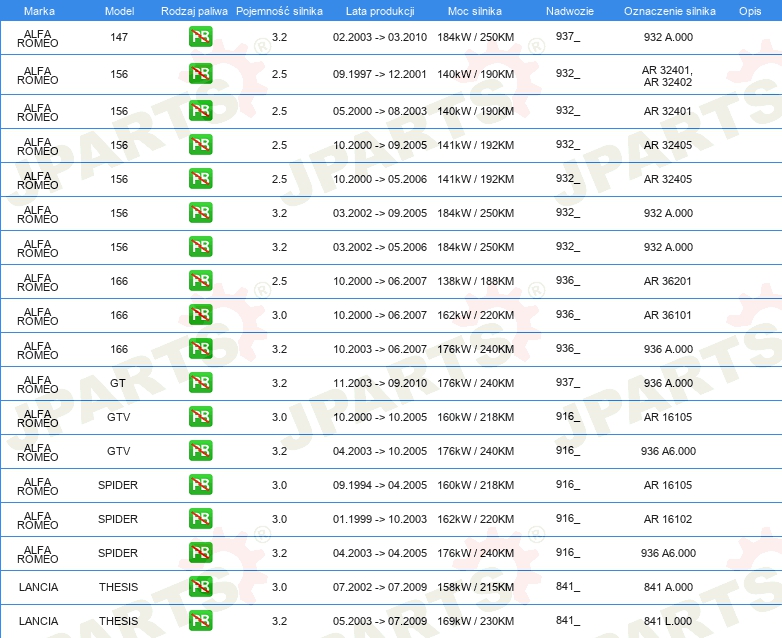The height and width of the screenshot is (638, 782).
Task: Click ALFA ROMEO in the 147 row
Action: click(37, 38)
